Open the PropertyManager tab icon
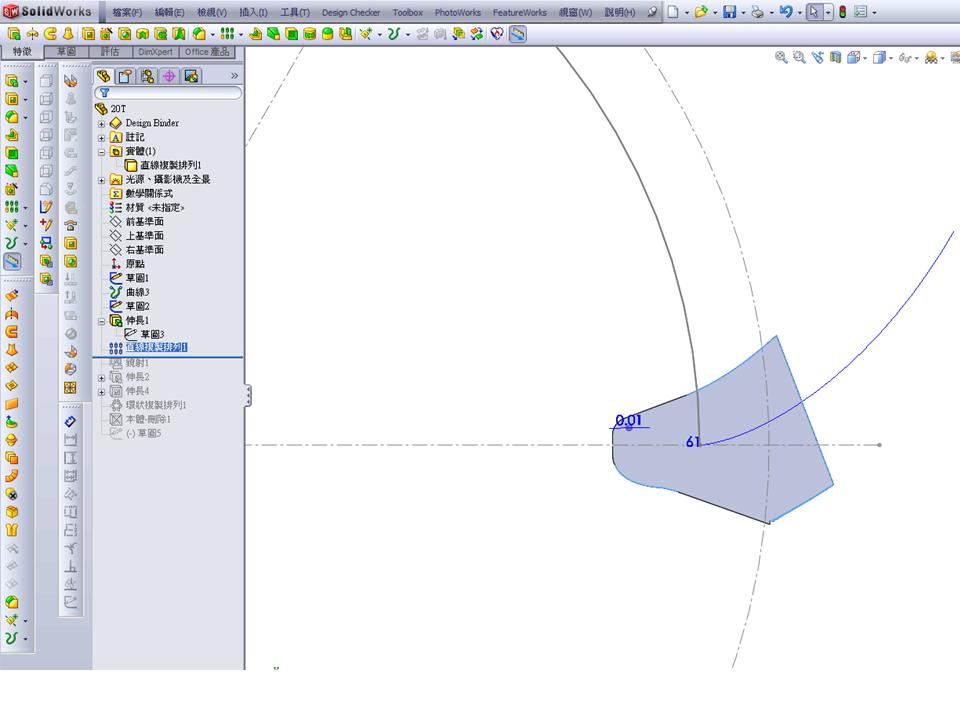 (x=126, y=76)
